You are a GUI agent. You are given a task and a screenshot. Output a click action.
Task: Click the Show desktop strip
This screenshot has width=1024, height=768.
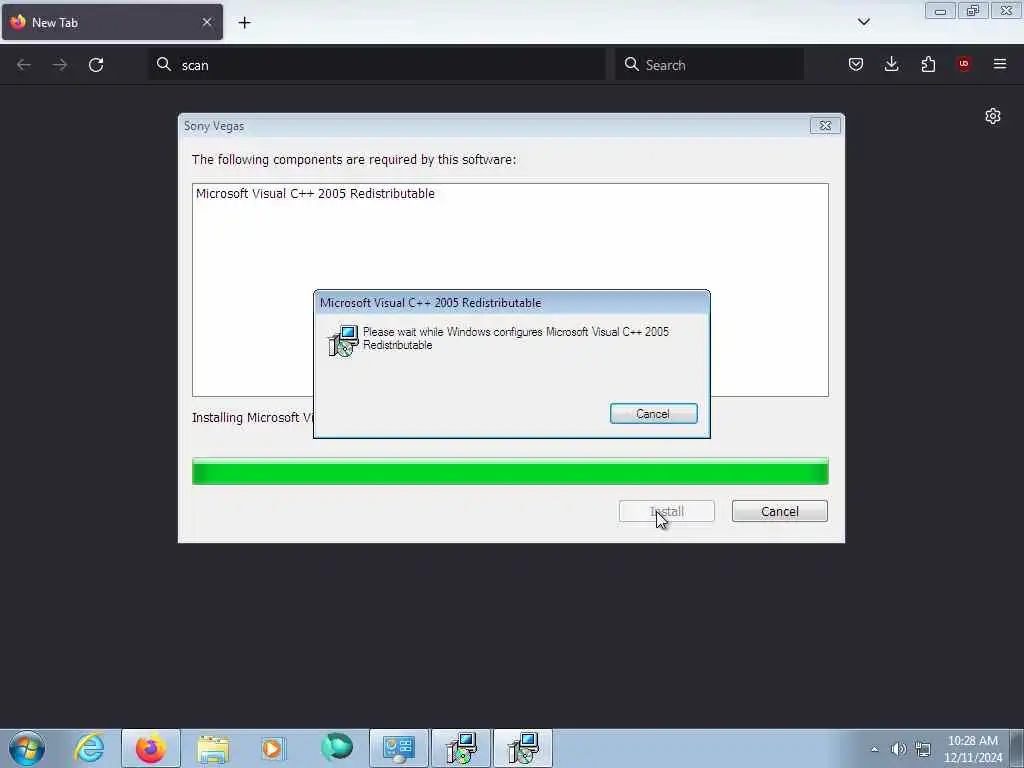tap(1017, 748)
